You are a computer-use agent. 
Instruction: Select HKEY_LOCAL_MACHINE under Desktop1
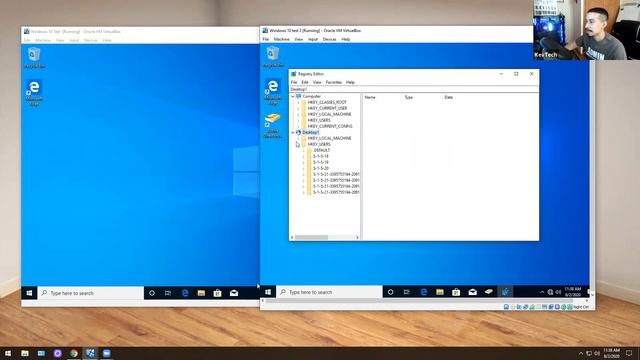tap(329, 138)
